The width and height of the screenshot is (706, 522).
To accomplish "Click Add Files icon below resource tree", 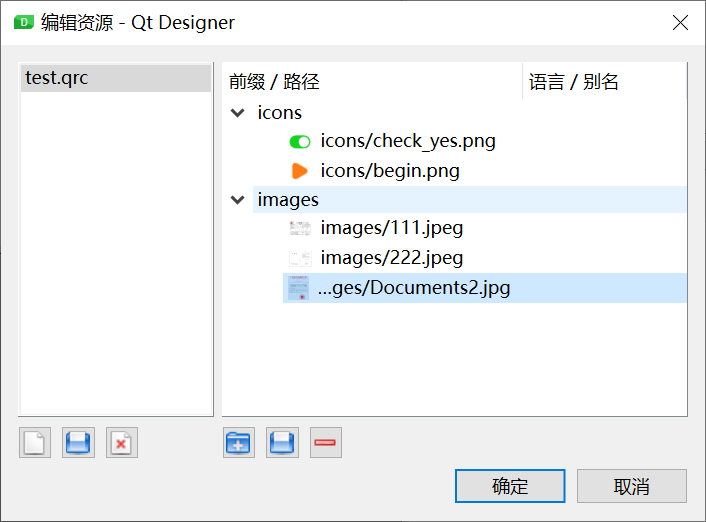I will pos(282,443).
